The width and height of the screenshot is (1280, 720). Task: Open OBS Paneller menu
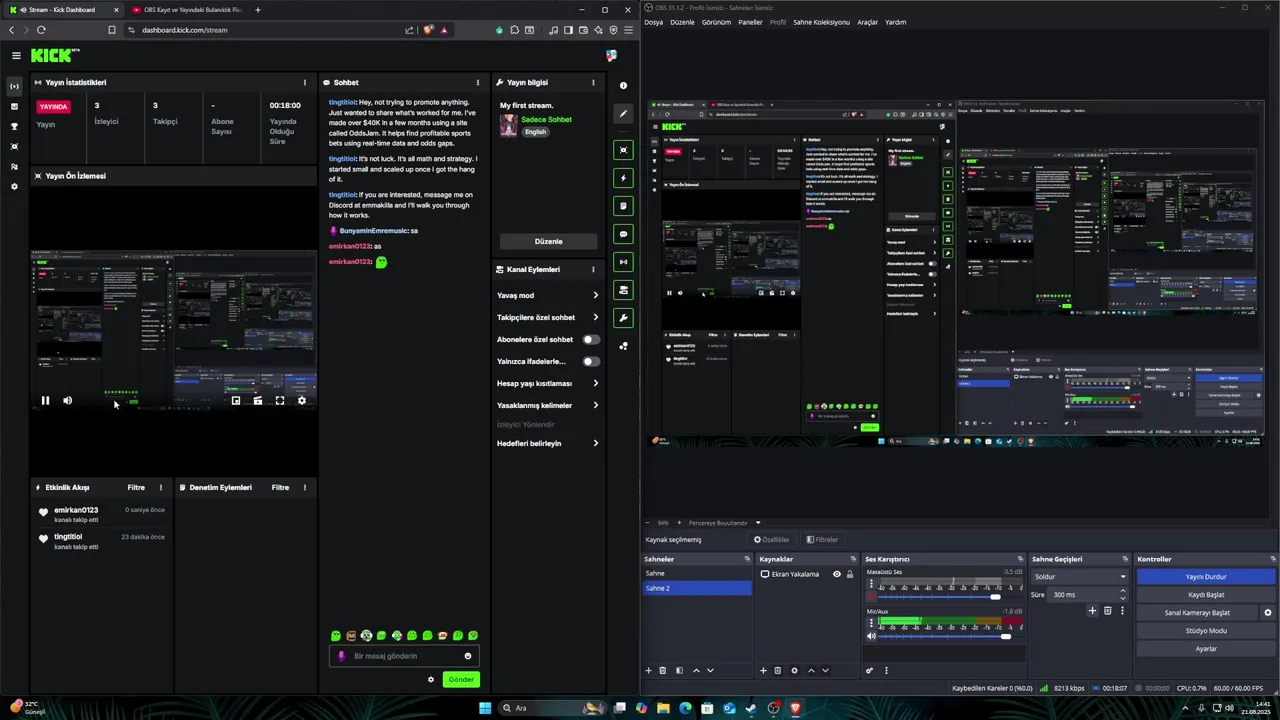point(750,22)
